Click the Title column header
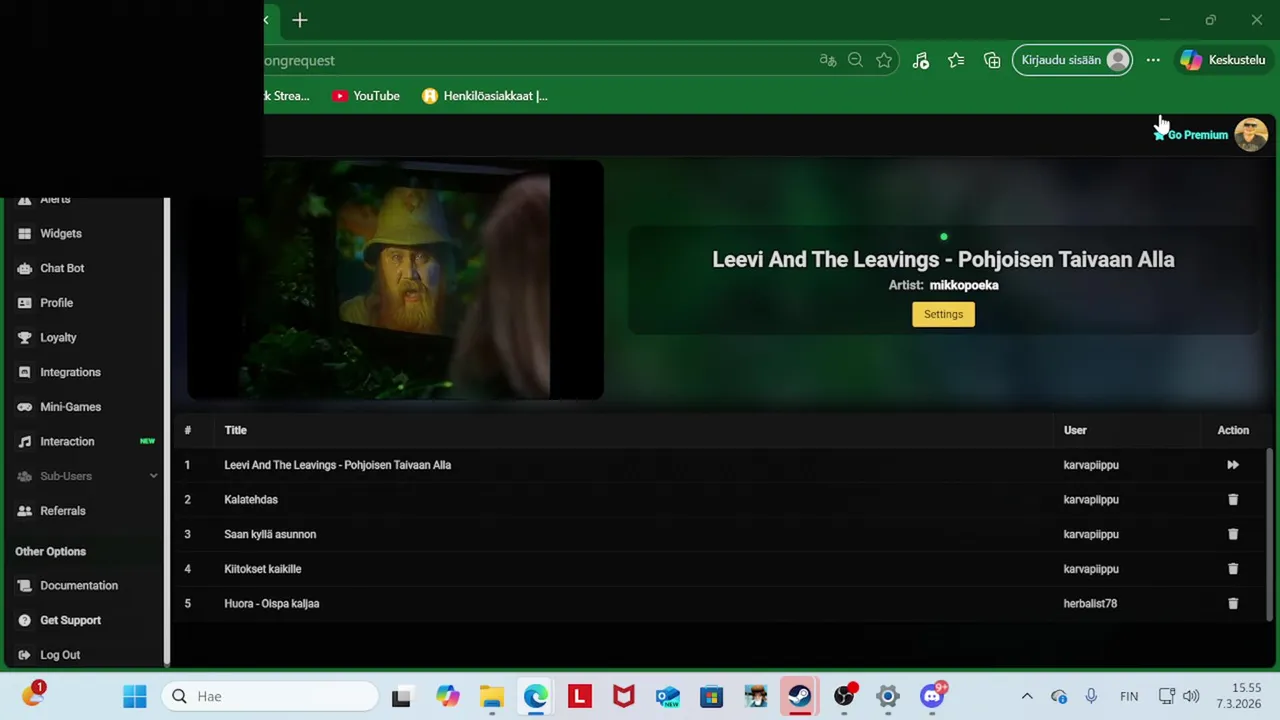The image size is (1280, 720). tap(235, 430)
